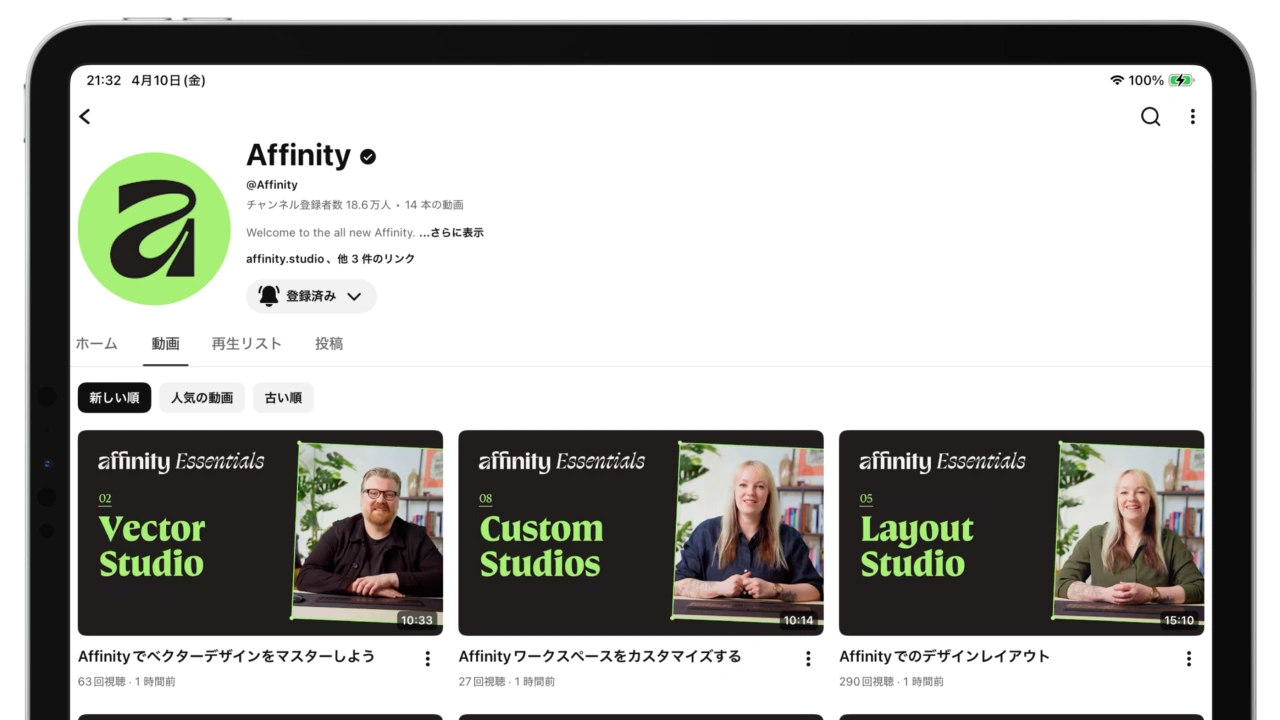The height and width of the screenshot is (720, 1280).
Task: Tap the back arrow to leave channel page
Action: 84,117
